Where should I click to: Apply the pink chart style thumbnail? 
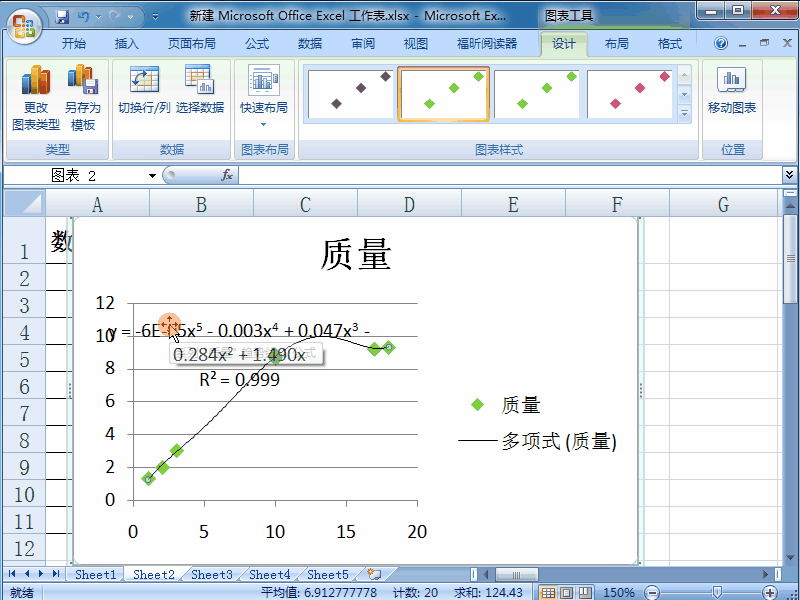pos(630,94)
